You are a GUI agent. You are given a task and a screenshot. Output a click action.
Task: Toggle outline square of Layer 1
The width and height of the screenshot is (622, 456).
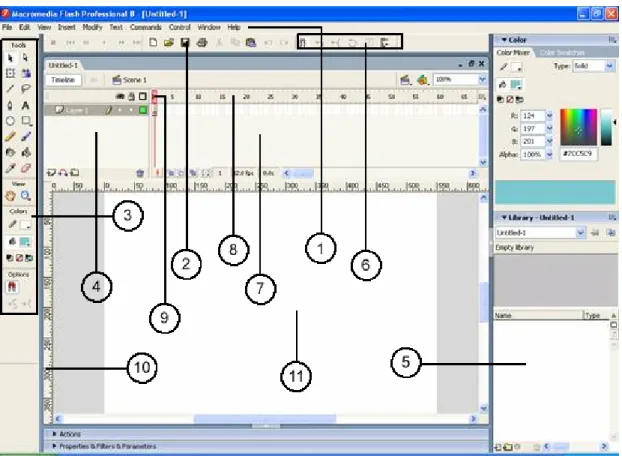click(x=143, y=110)
